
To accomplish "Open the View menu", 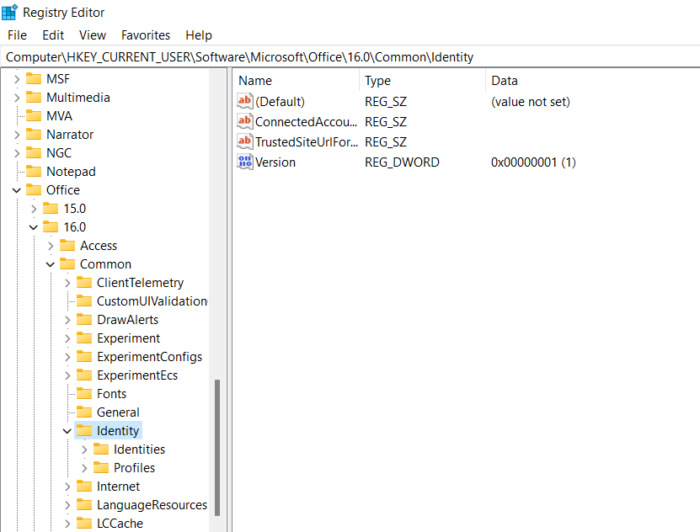I will 92,35.
